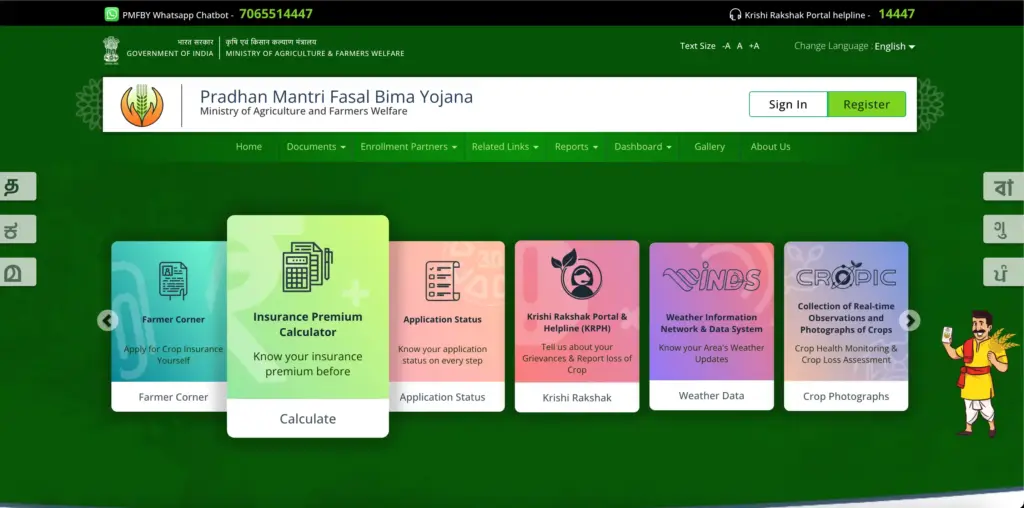This screenshot has width=1024, height=508.
Task: Open the Home menu item
Action: tap(249, 147)
